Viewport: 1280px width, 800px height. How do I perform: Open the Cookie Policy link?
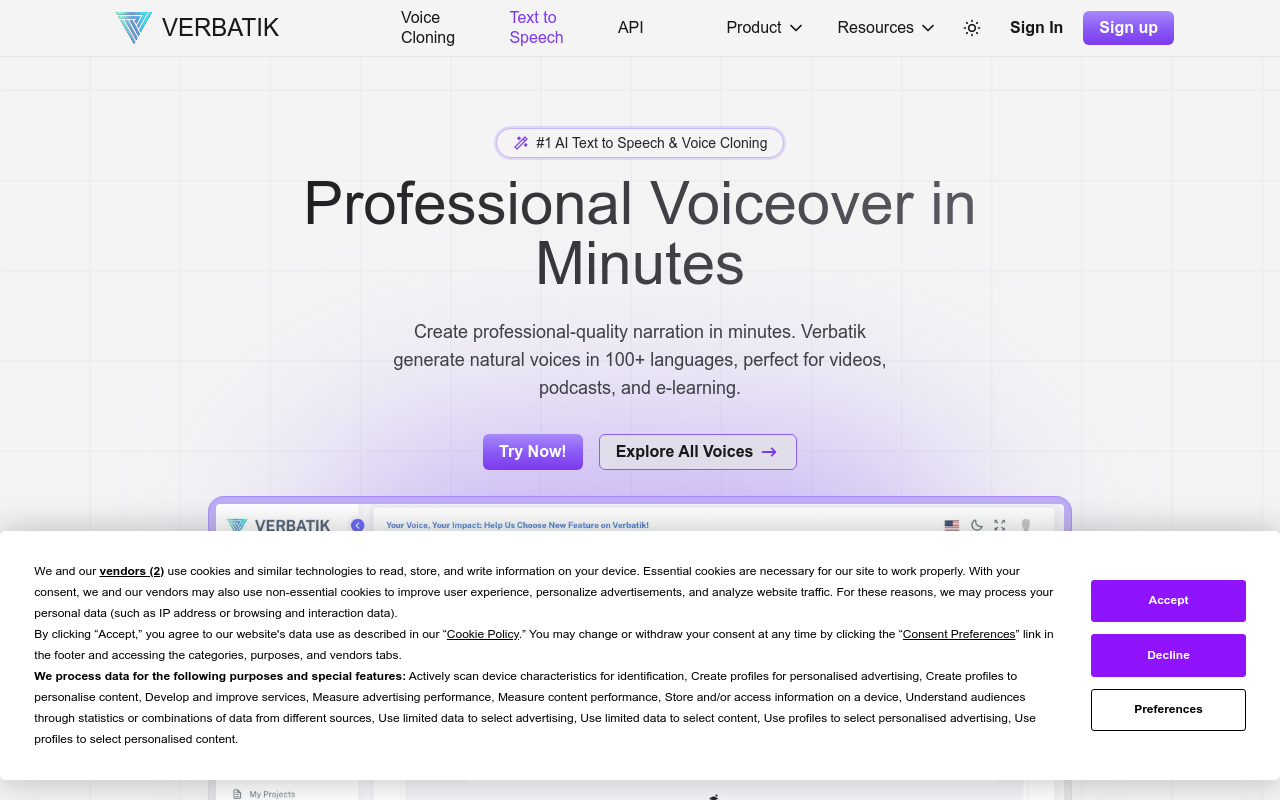(x=483, y=634)
